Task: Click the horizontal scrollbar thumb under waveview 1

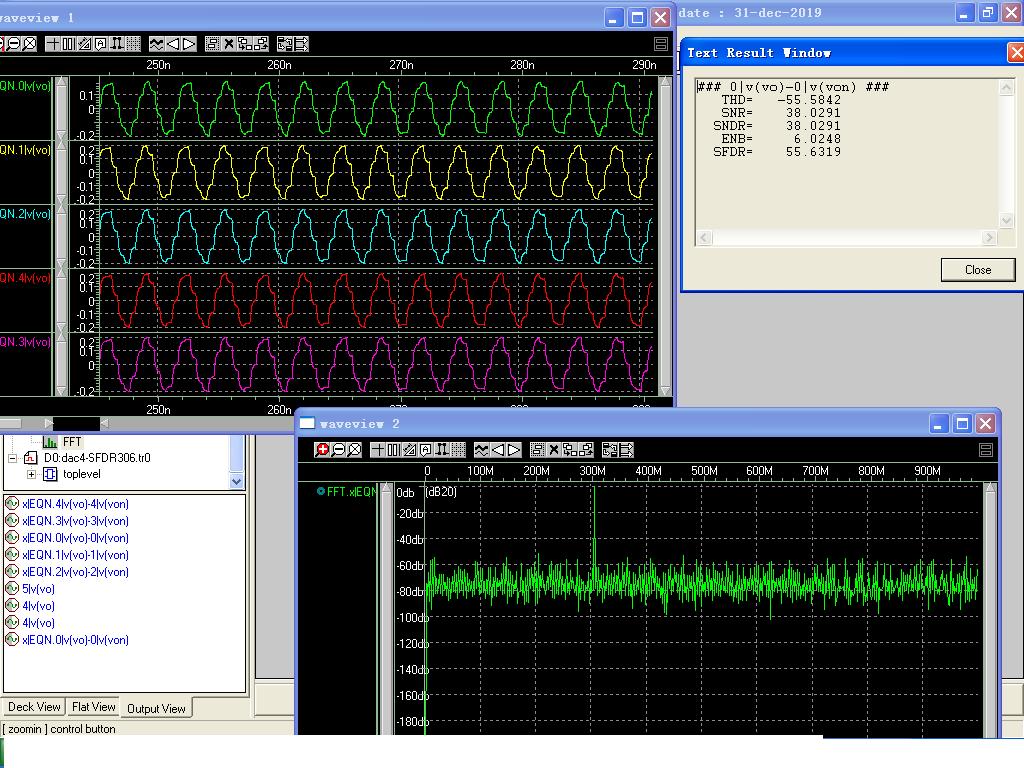Action: click(x=76, y=424)
